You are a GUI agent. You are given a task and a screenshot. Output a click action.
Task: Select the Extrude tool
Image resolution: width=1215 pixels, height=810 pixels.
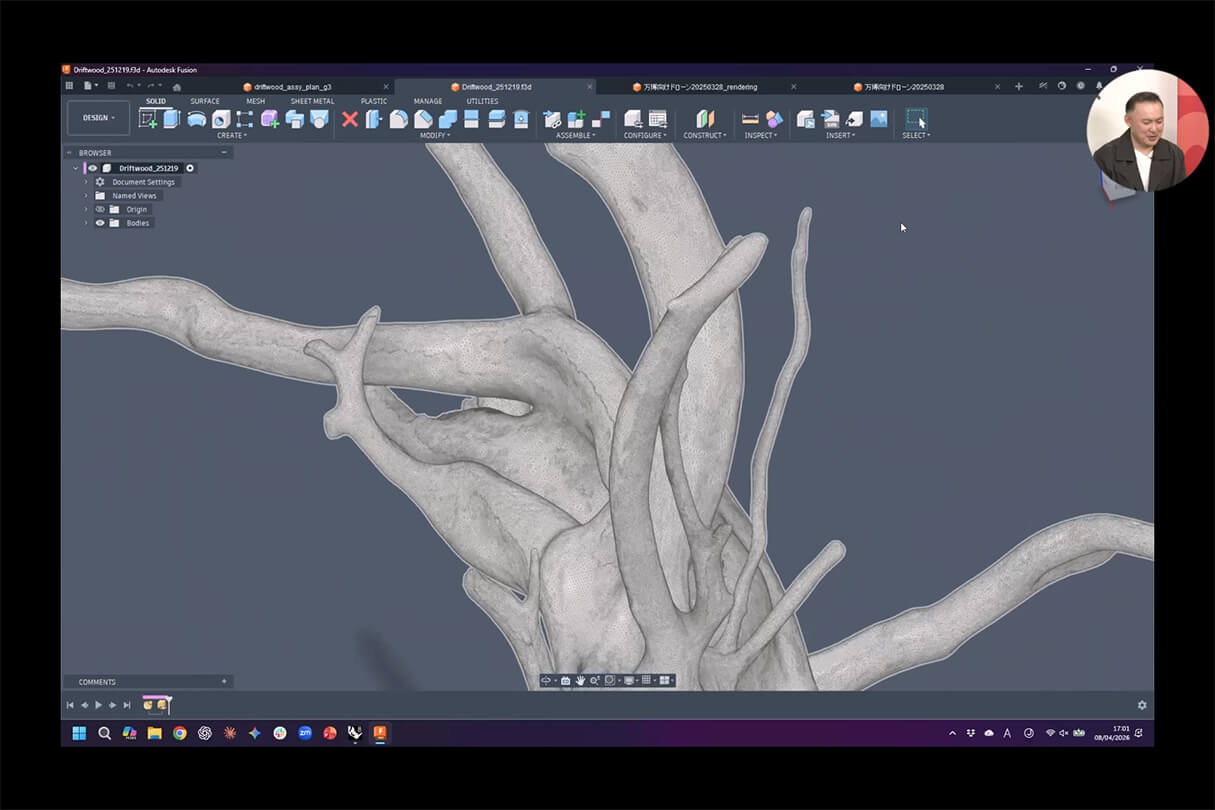[x=171, y=118]
